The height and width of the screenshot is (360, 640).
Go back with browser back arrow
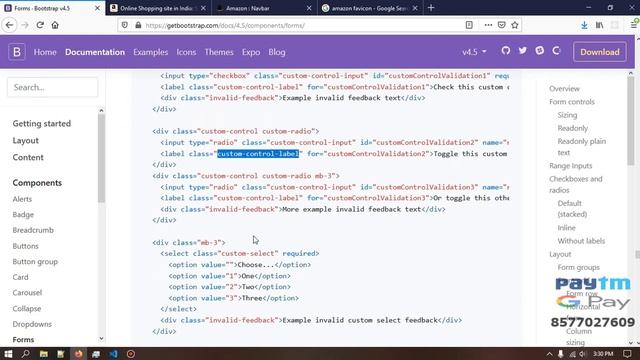tap(9, 25)
